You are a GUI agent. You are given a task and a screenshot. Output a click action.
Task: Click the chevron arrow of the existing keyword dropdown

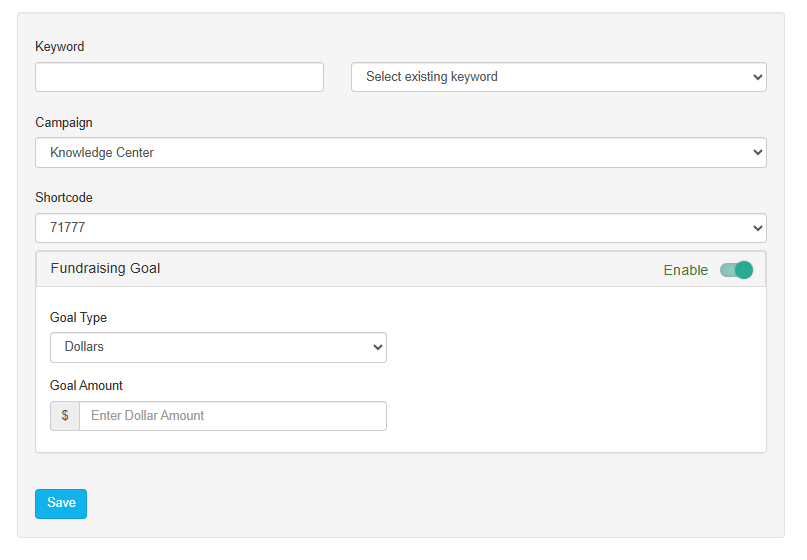(755, 77)
